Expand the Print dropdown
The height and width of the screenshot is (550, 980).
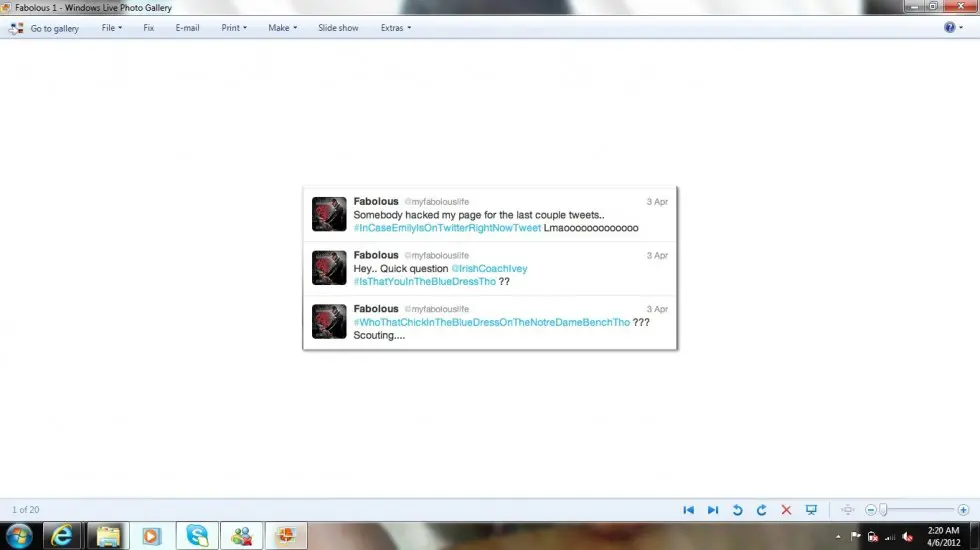234,28
